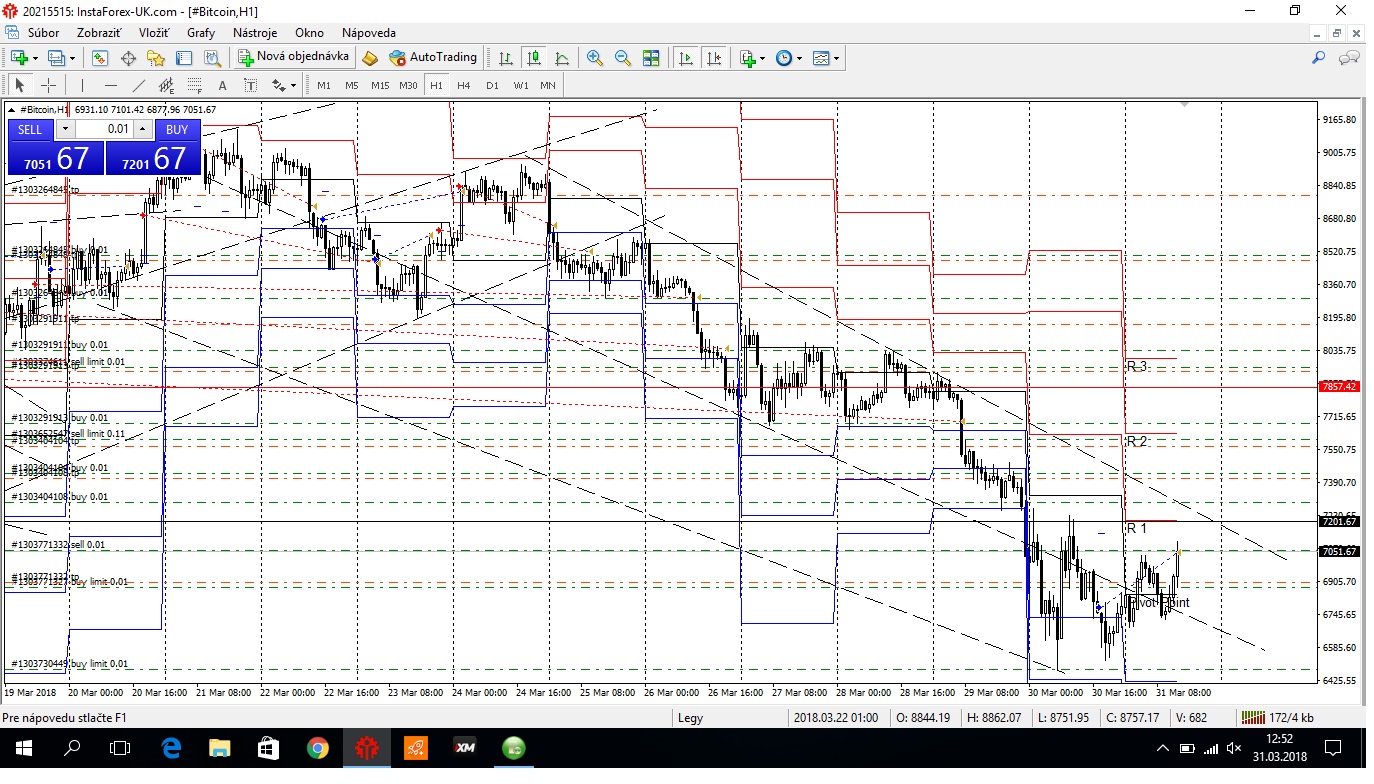Click the lot volume 0.01 field
This screenshot has width=1374, height=784.
(x=104, y=129)
